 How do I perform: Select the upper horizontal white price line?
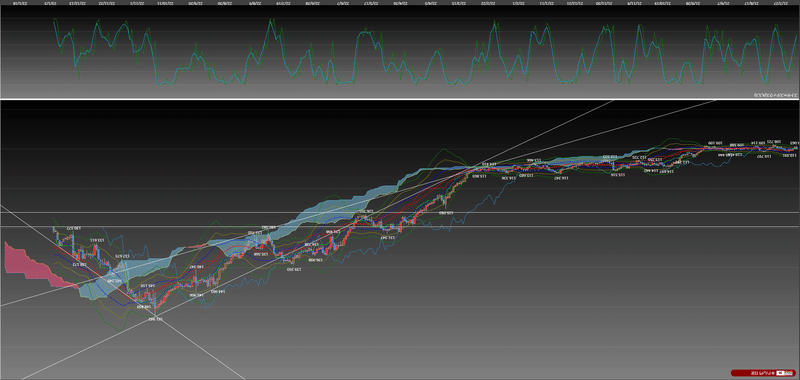pos(400,213)
